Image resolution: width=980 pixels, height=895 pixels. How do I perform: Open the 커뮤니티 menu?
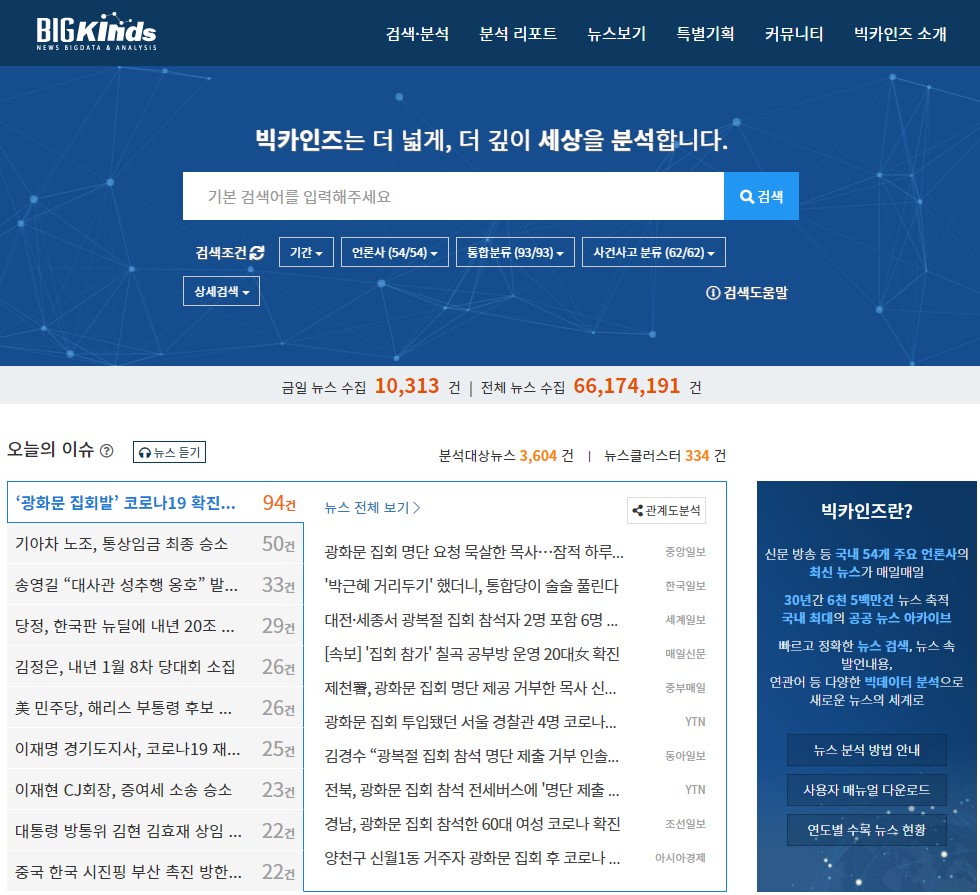click(794, 33)
